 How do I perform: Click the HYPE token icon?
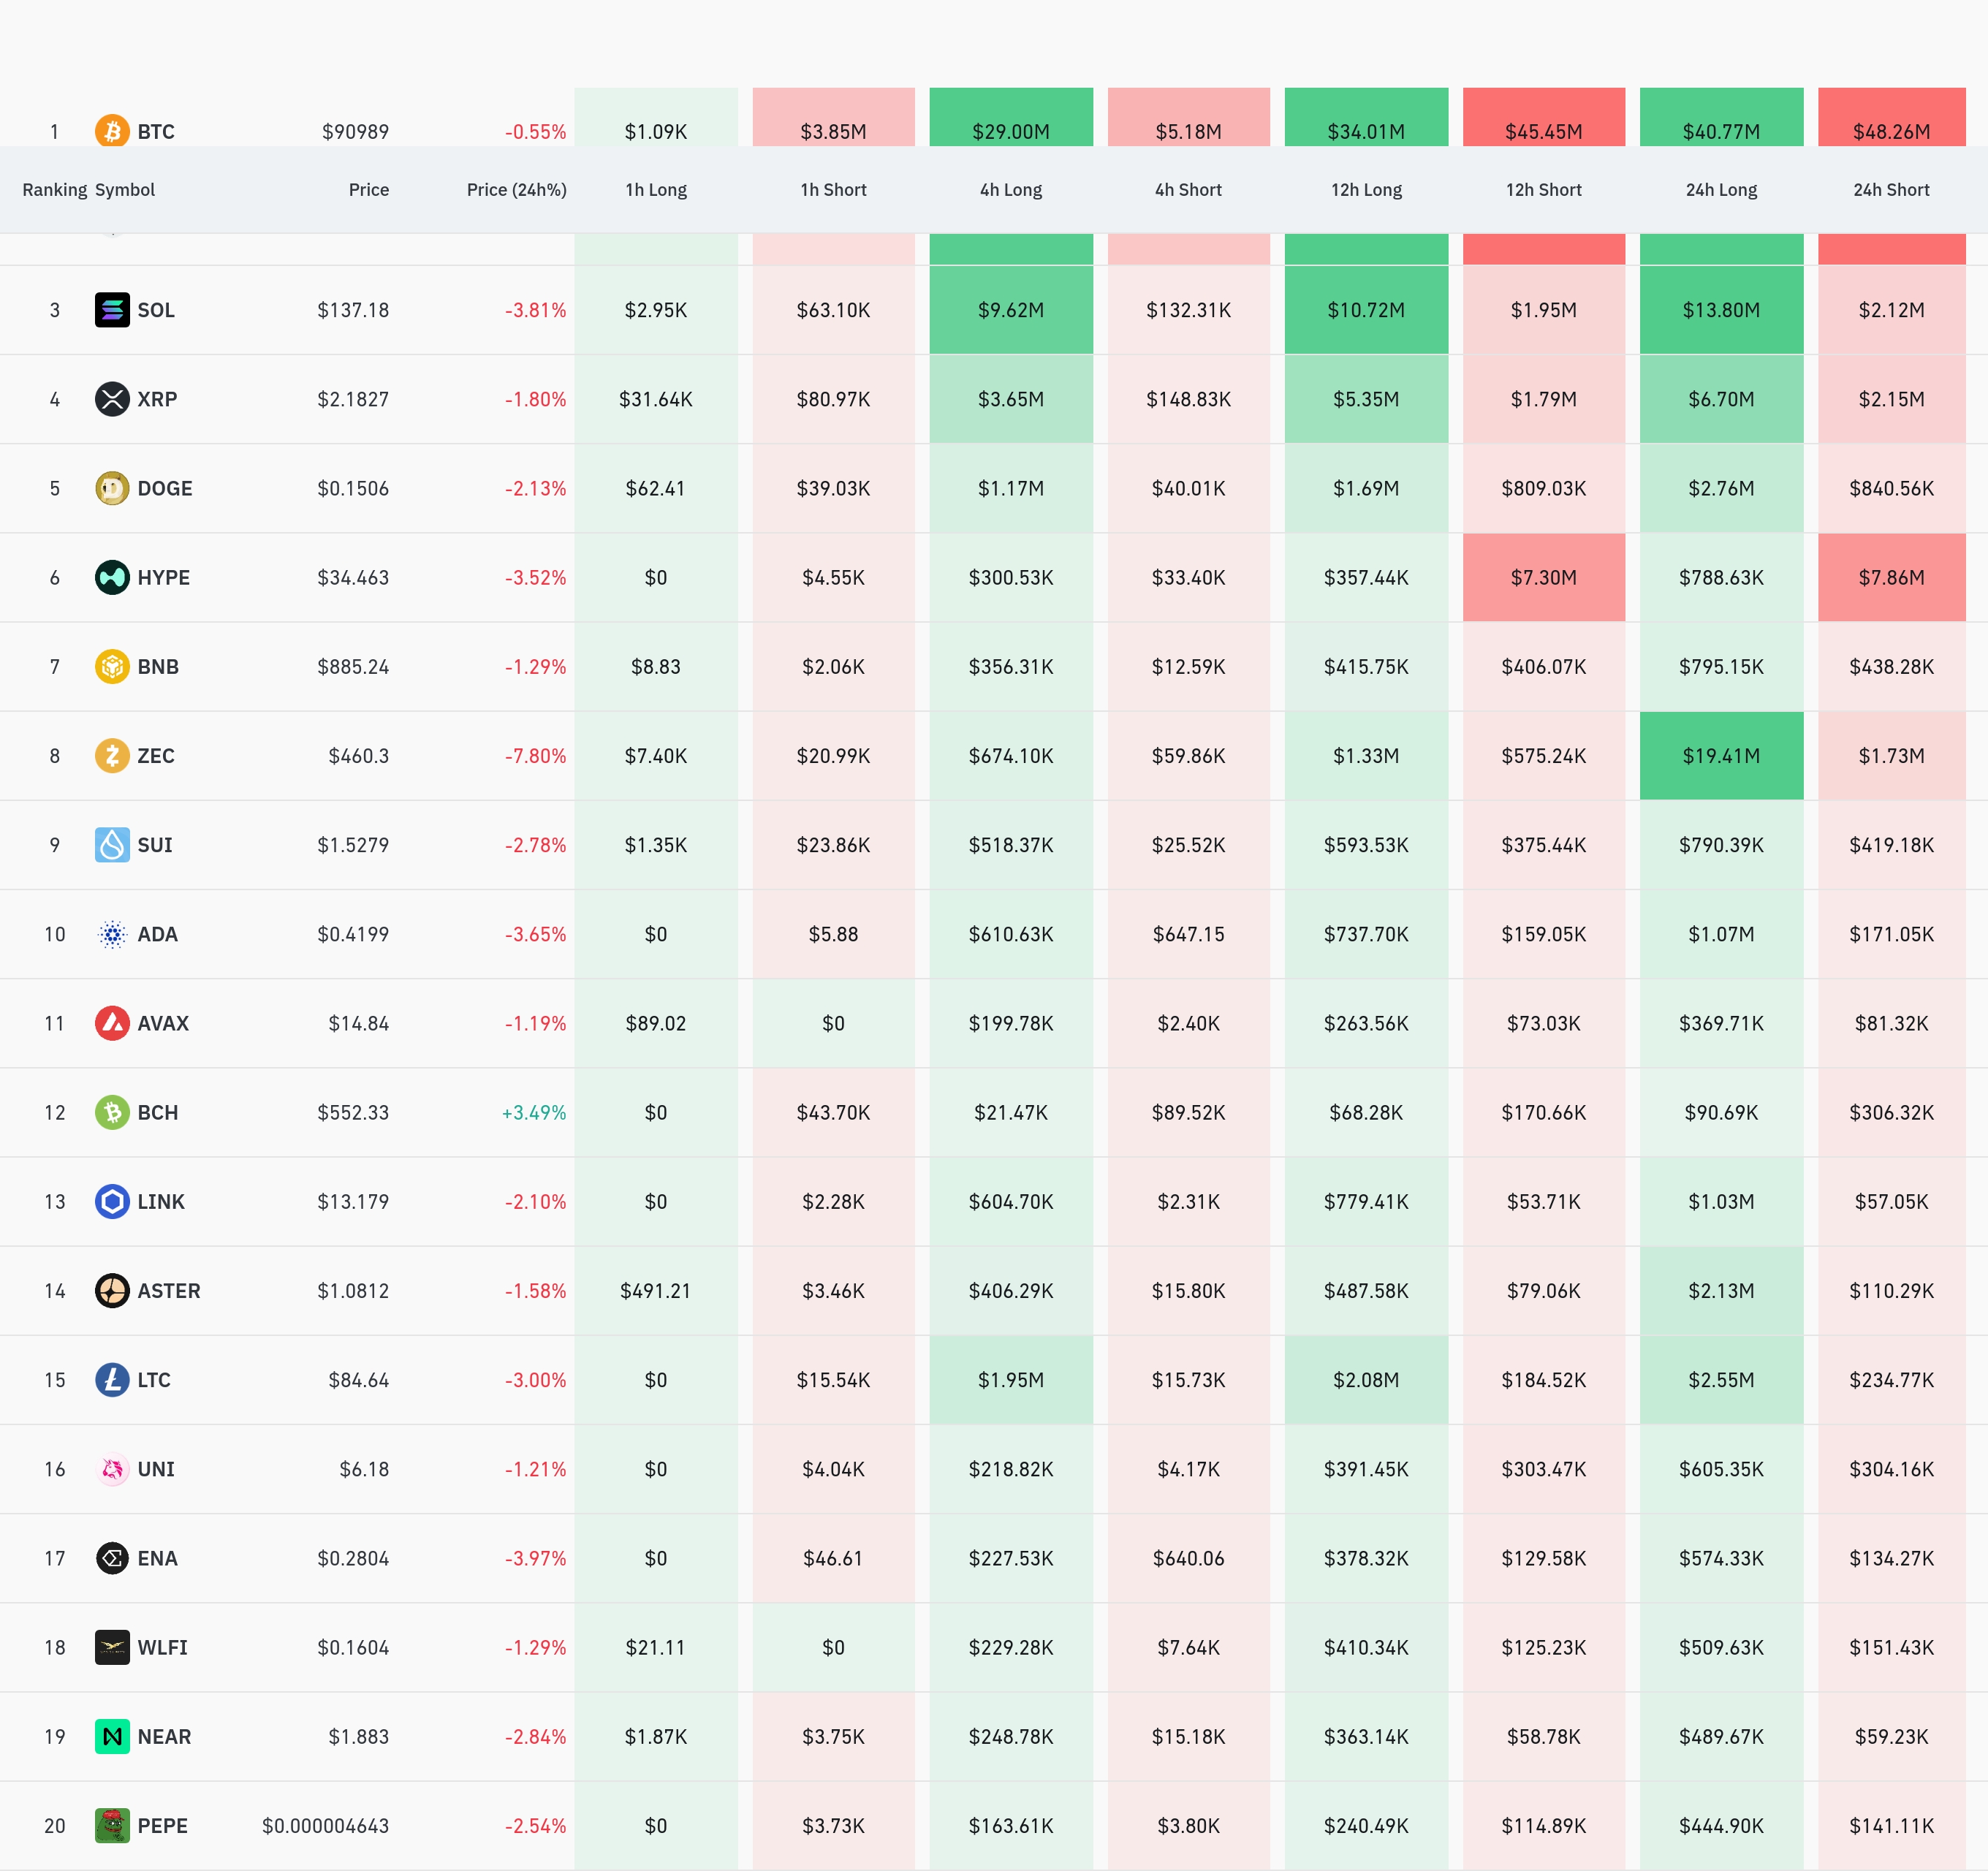click(112, 577)
